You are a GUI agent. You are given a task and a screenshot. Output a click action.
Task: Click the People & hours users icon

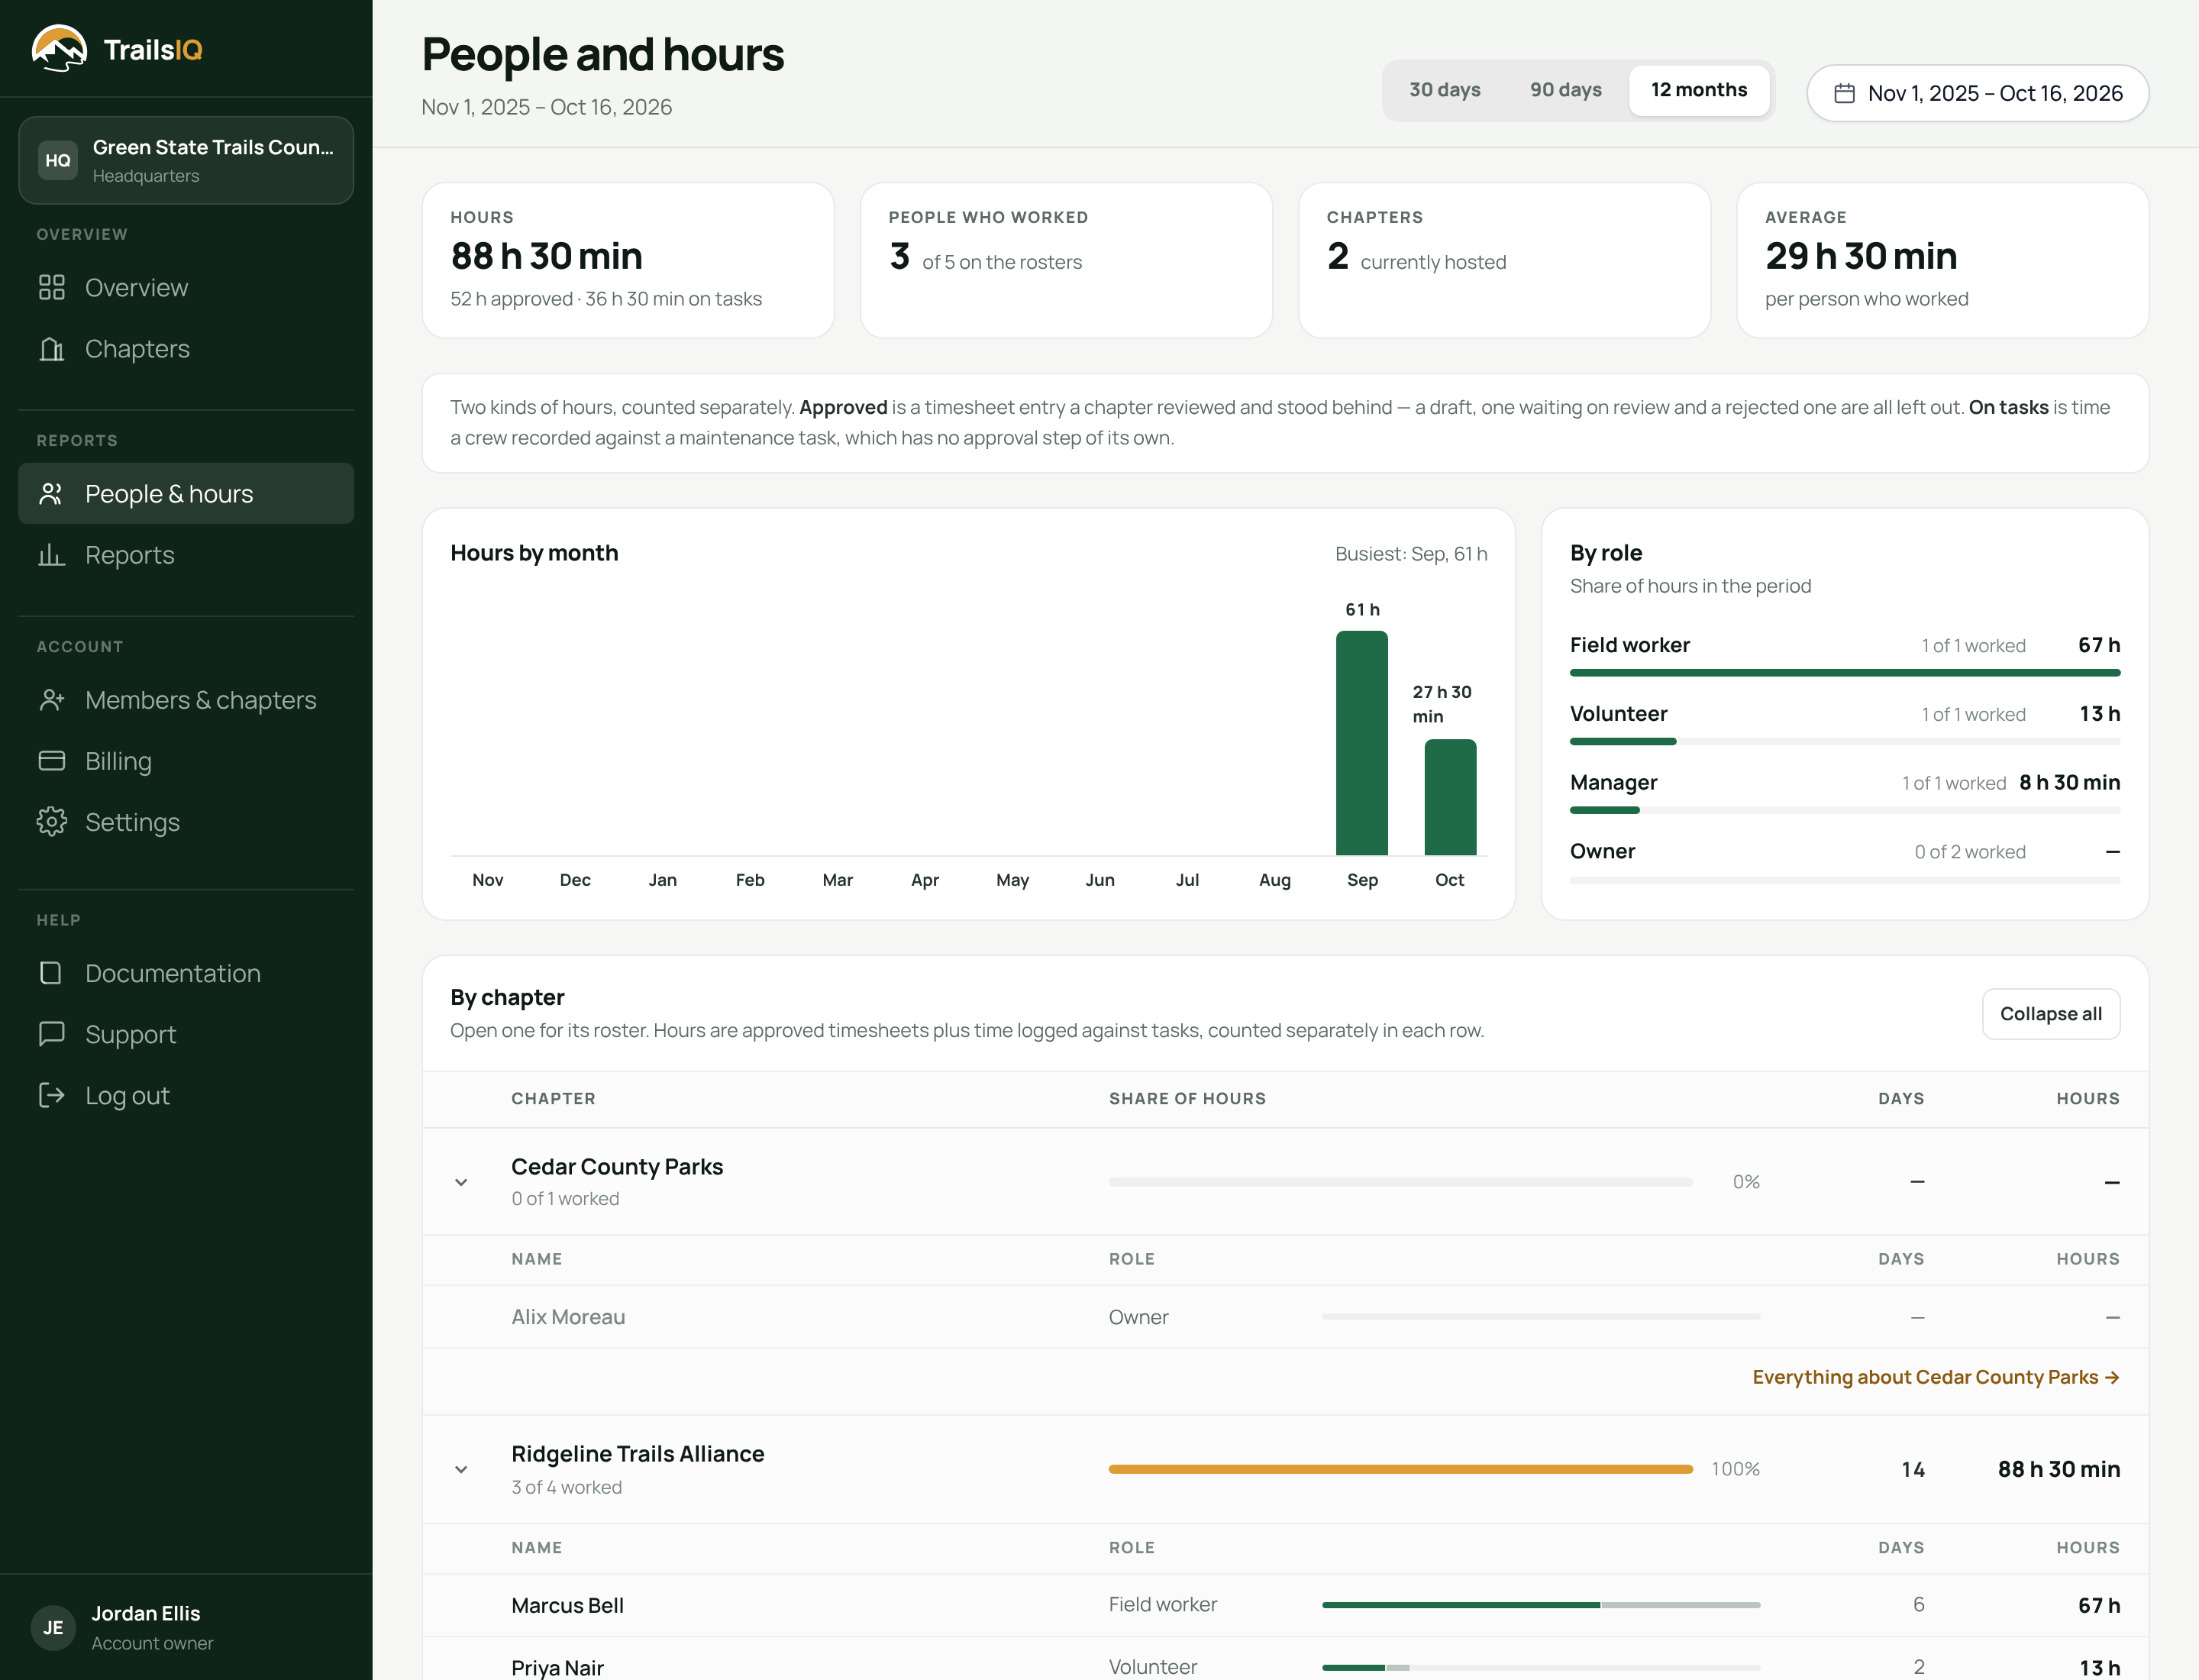click(x=52, y=494)
